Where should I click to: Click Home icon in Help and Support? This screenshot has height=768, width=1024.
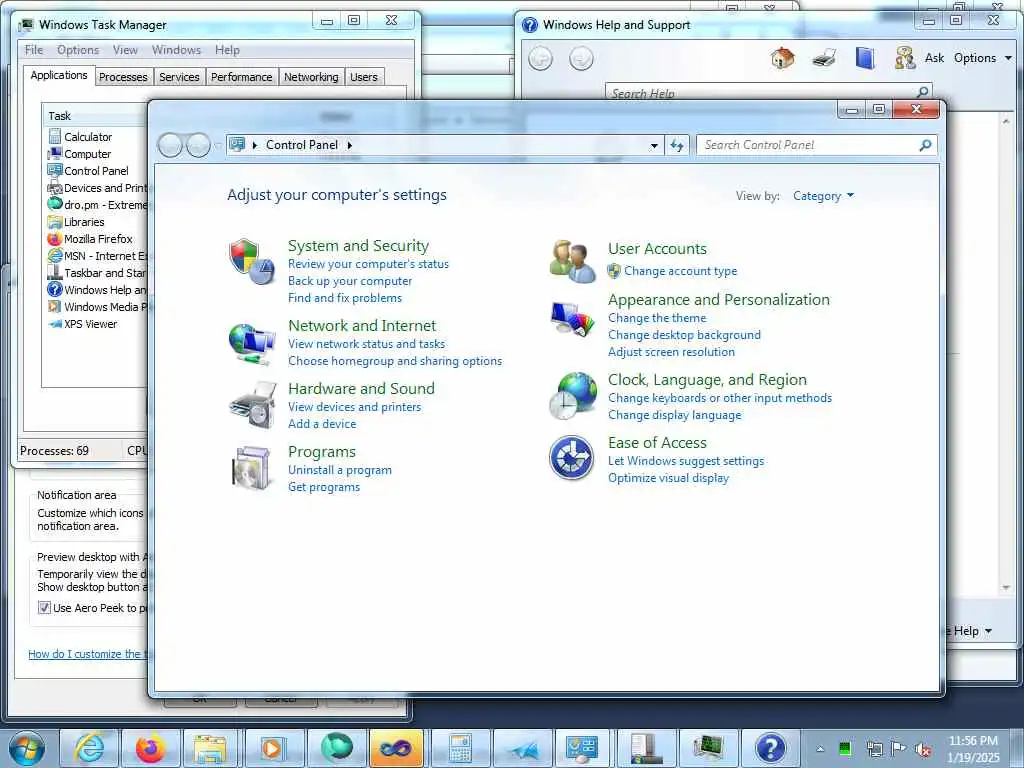pyautogui.click(x=782, y=58)
